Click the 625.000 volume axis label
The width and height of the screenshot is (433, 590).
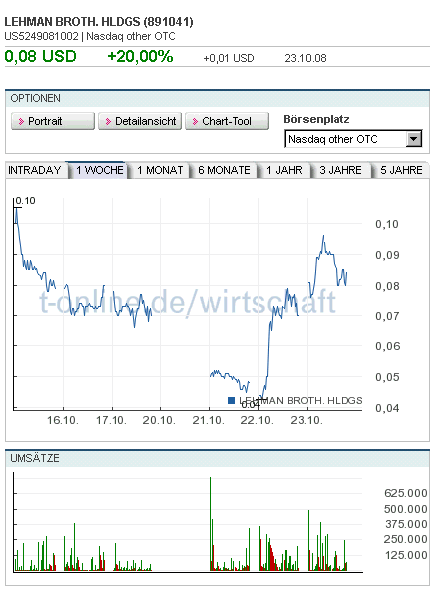pos(406,493)
